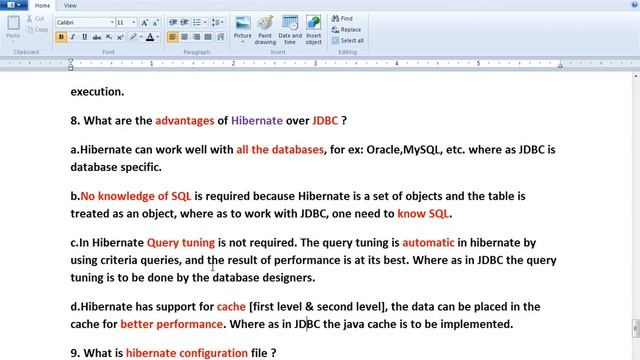
Task: Click the Copy command
Action: 37,29
